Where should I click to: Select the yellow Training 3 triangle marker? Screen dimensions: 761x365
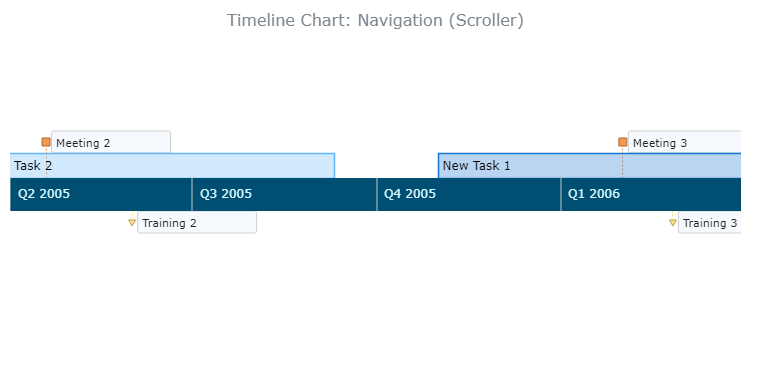pos(673,222)
